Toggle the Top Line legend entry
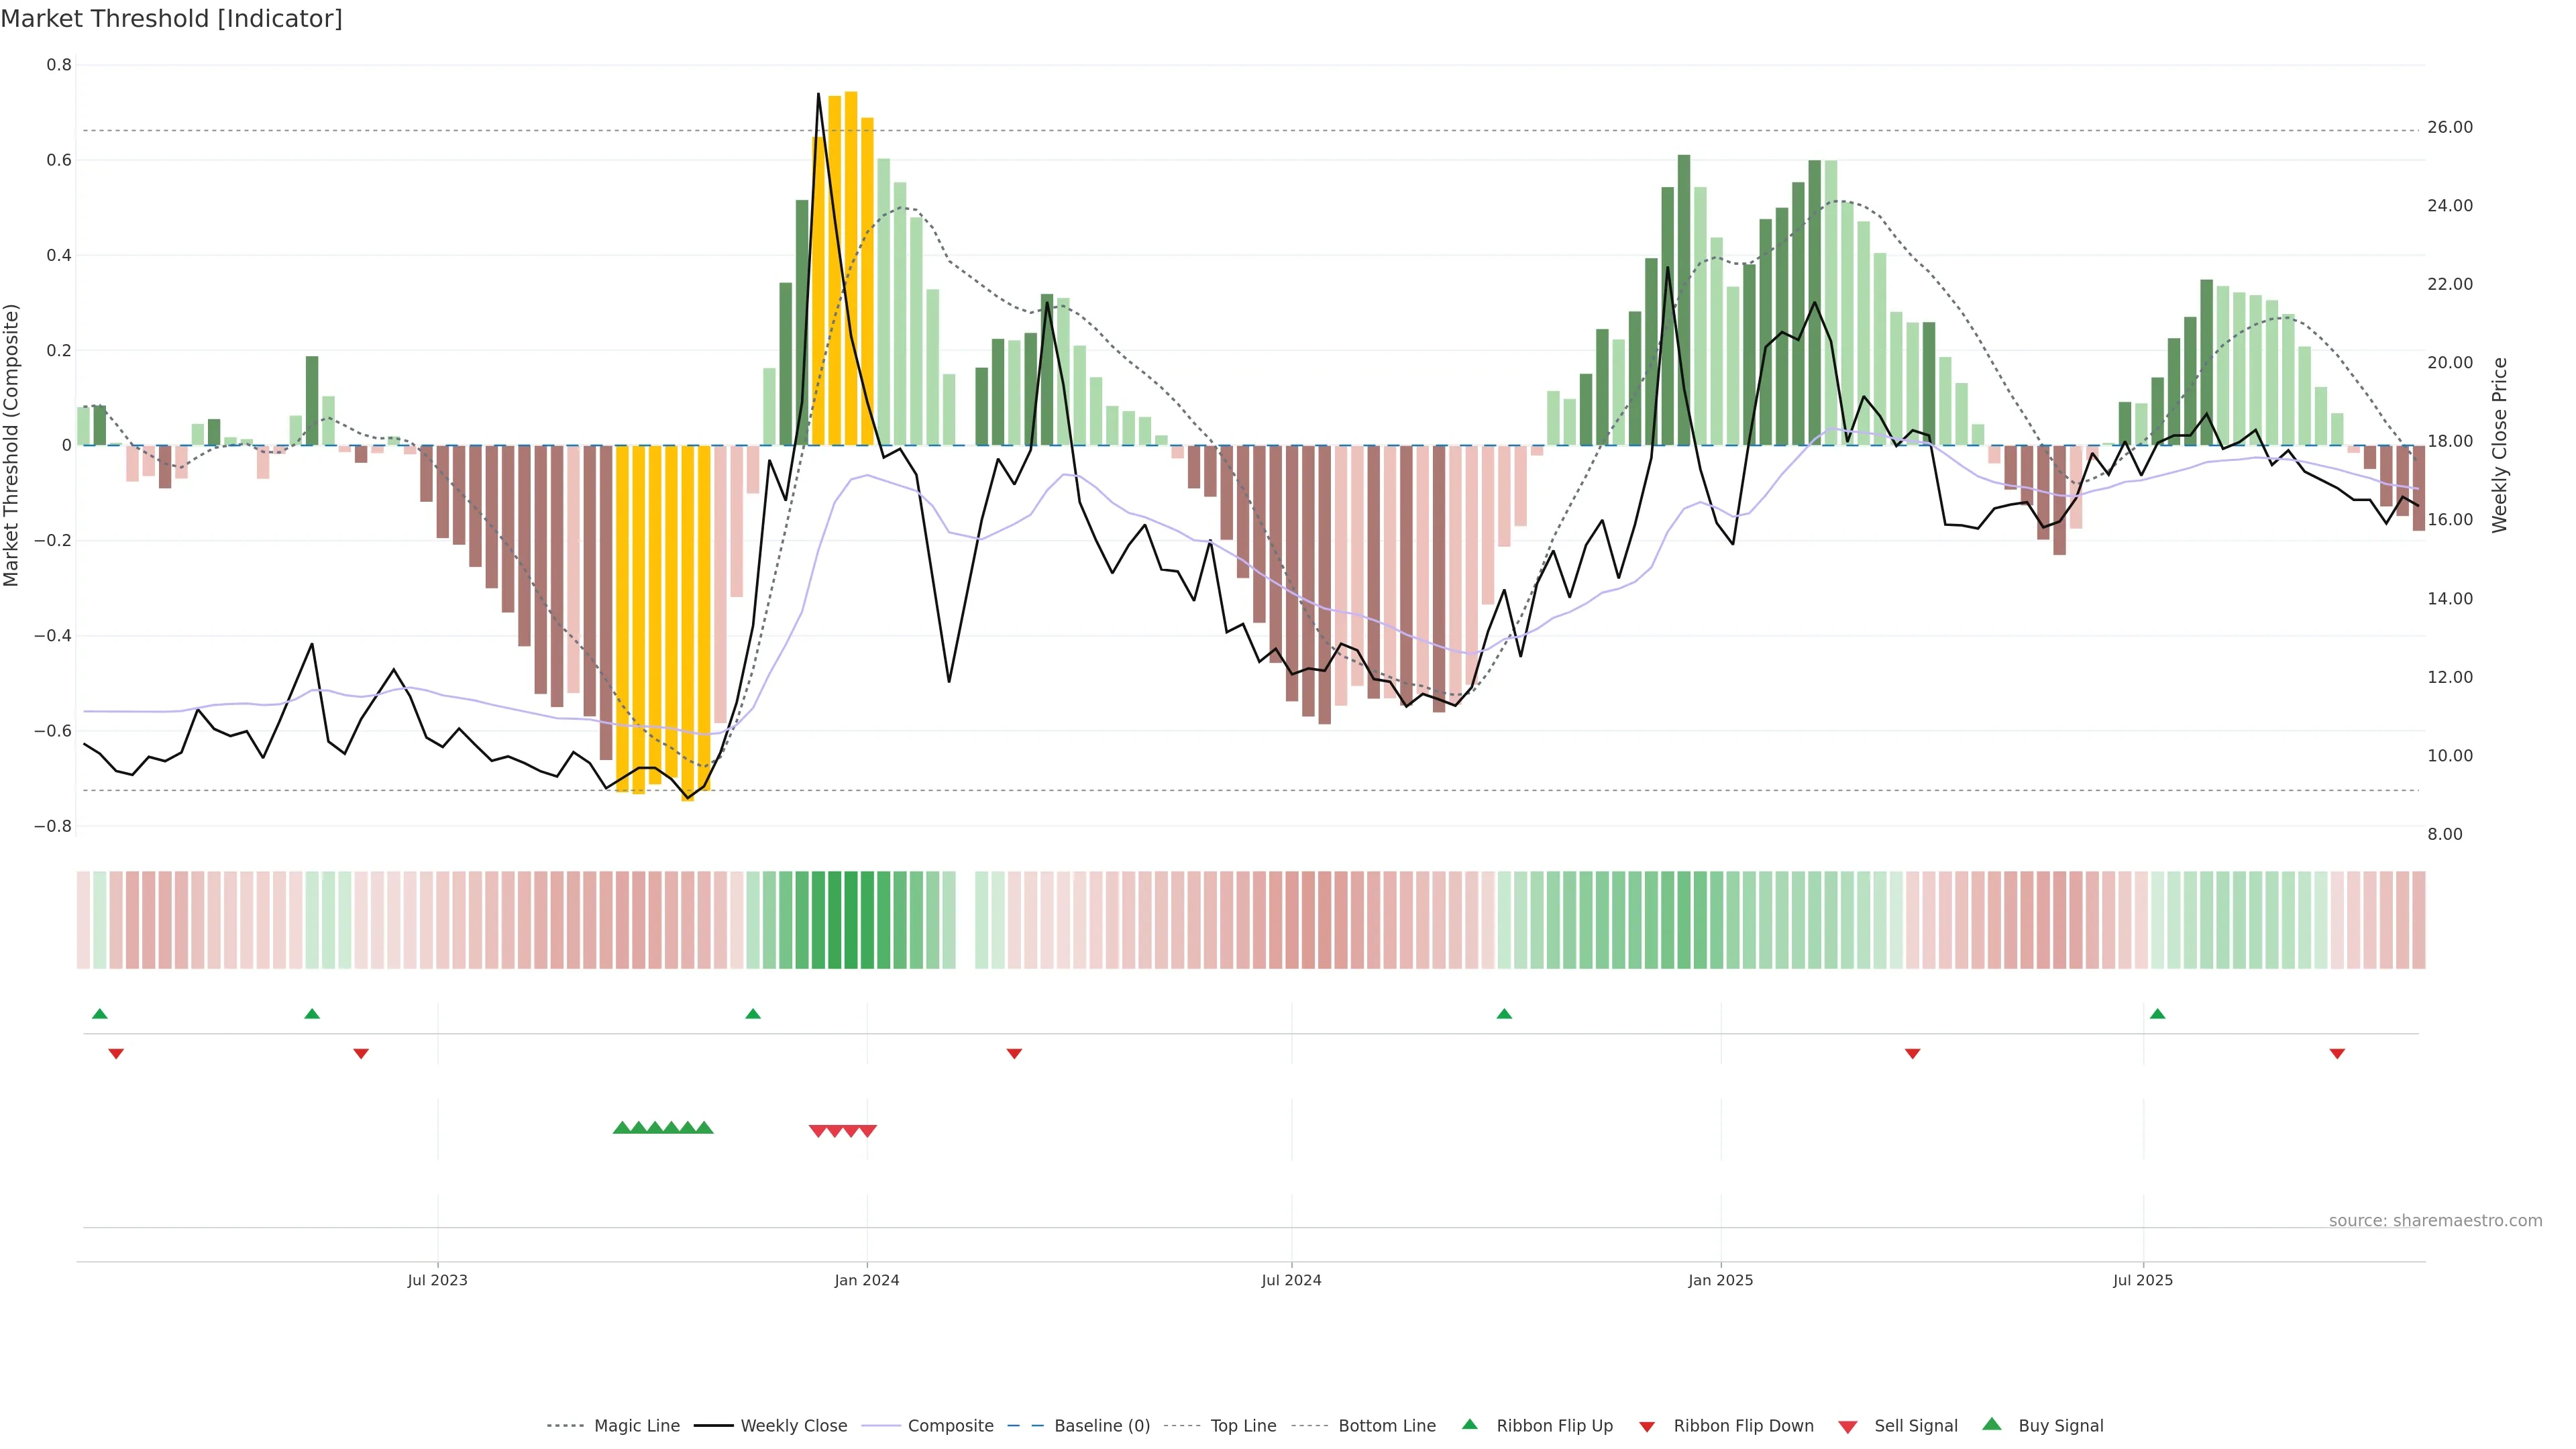2576x1449 pixels. click(1243, 1426)
